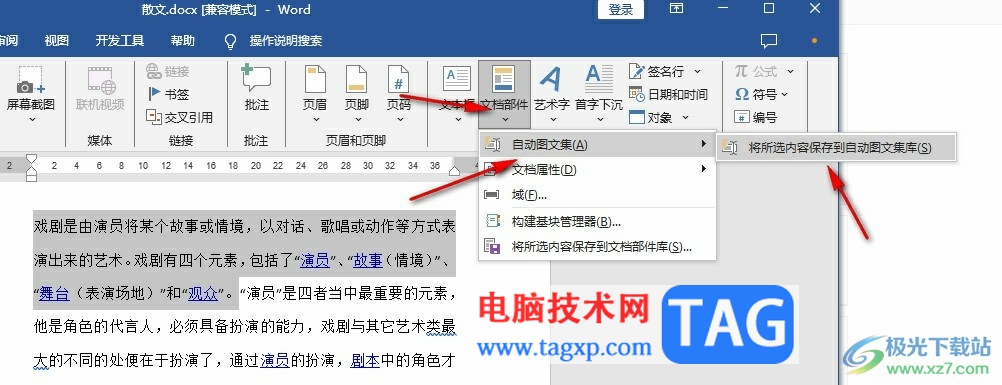Open the 帮助 ribbon tab
Screen dimensions: 1002x385
point(183,41)
